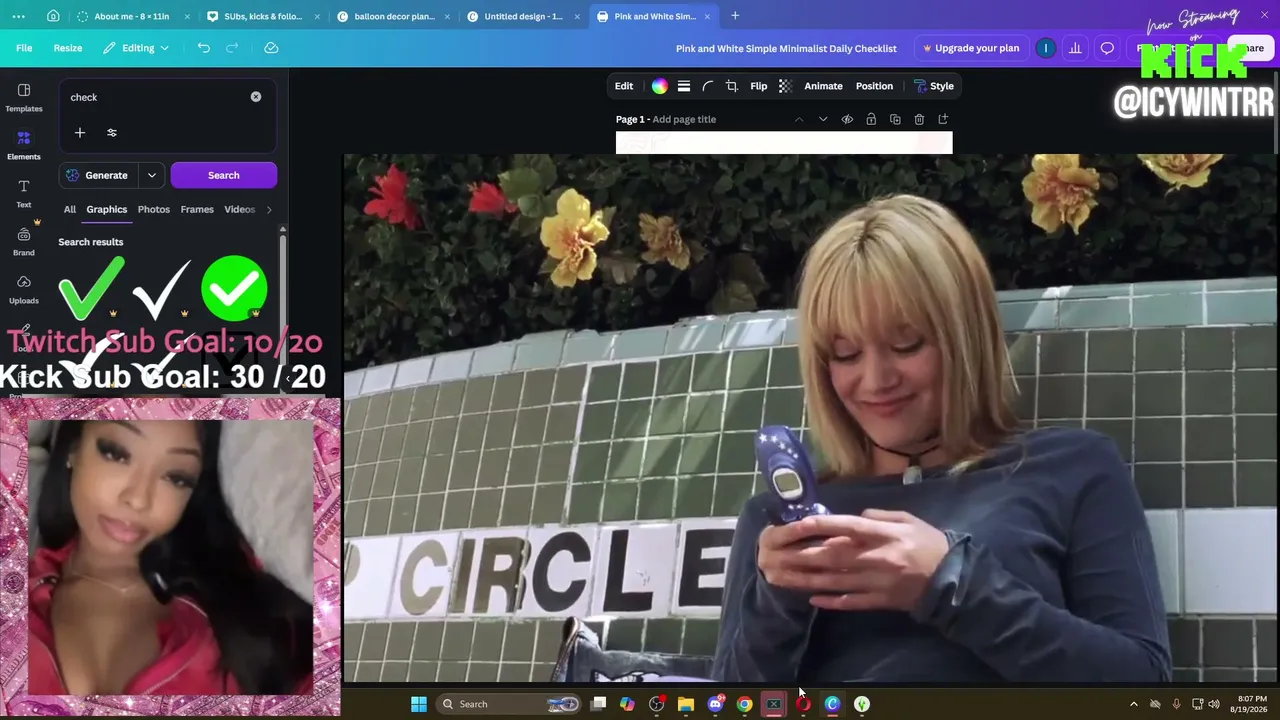Open the transparency checkerboard icon
This screenshot has width=1280, height=720.
(785, 86)
